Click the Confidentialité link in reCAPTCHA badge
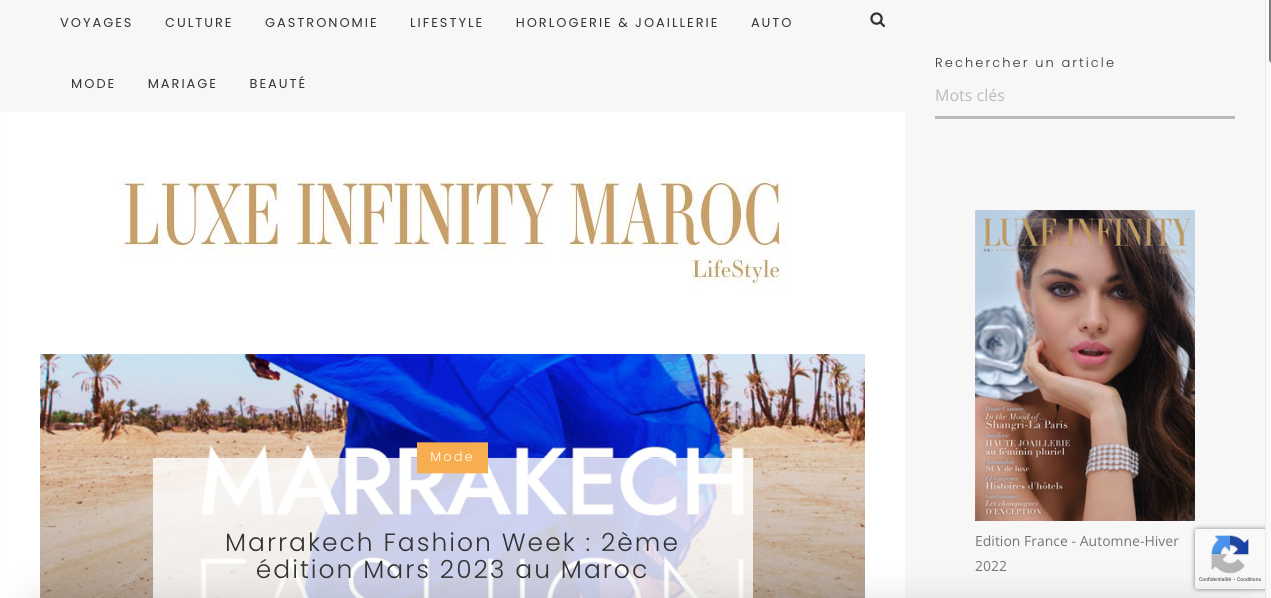Image resolution: width=1271 pixels, height=598 pixels. pyautogui.click(x=1213, y=579)
